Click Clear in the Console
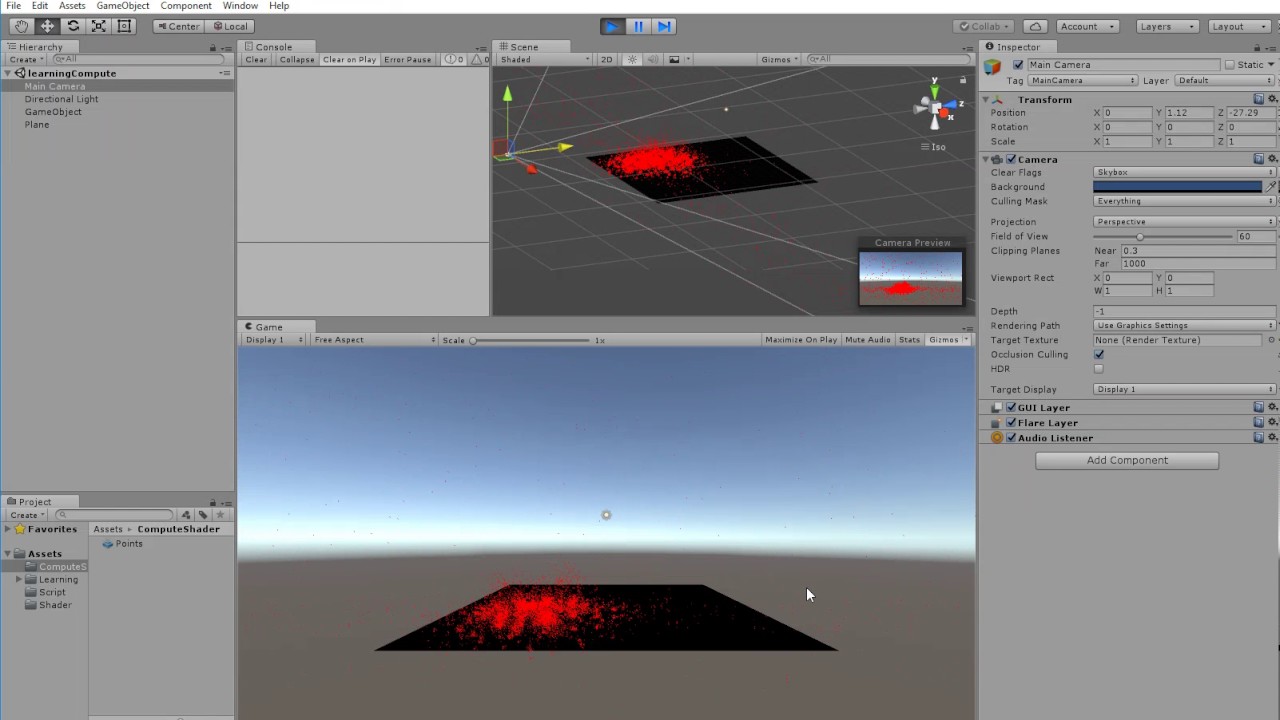 click(256, 59)
